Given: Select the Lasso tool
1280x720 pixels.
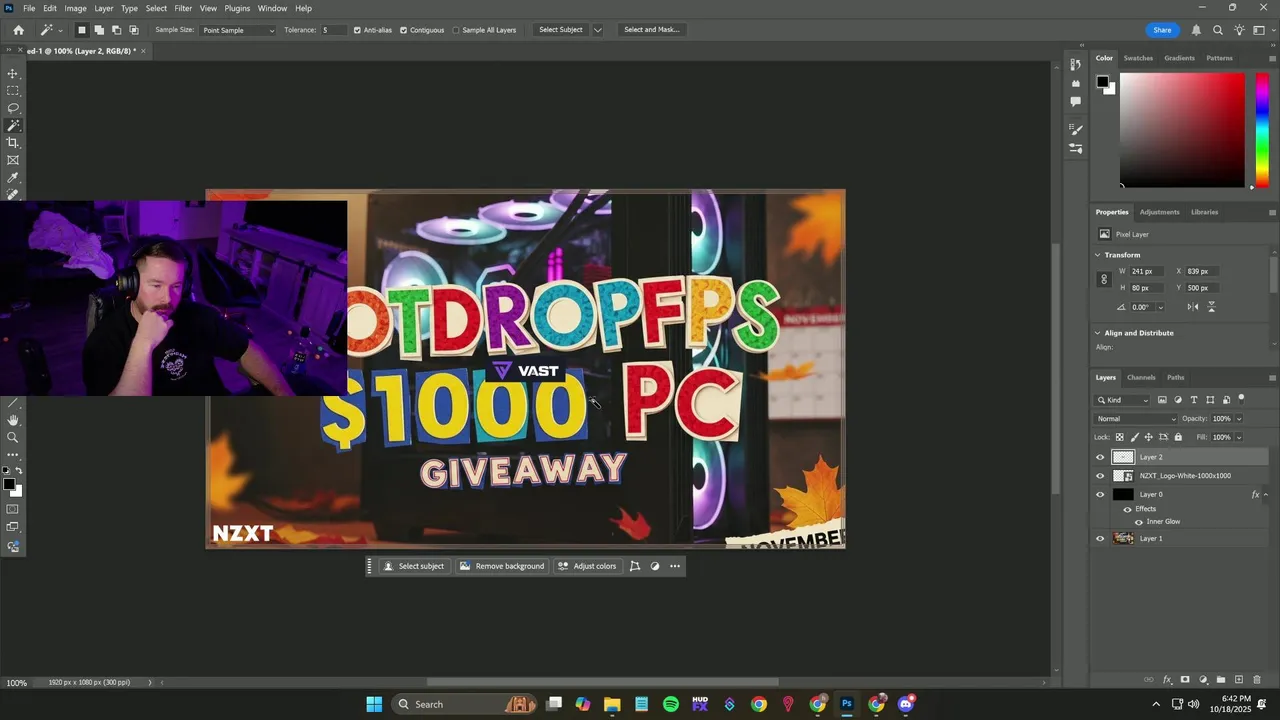Looking at the screenshot, I should [x=13, y=108].
